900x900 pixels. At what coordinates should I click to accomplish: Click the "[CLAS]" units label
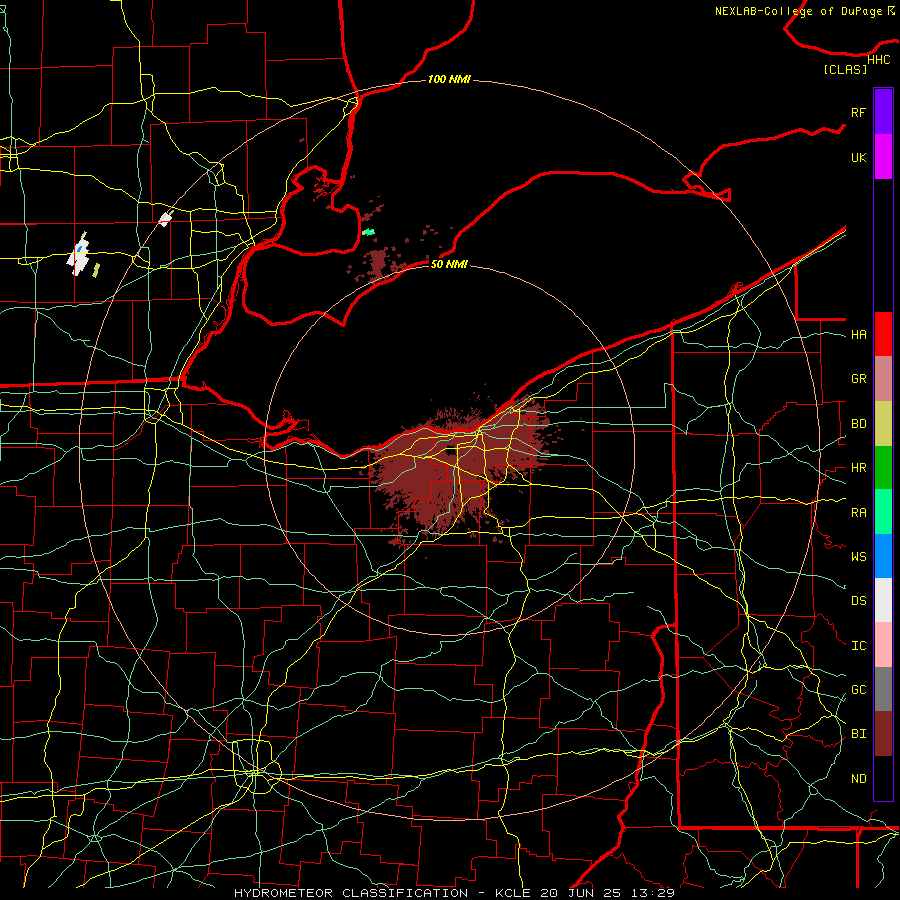pyautogui.click(x=845, y=69)
